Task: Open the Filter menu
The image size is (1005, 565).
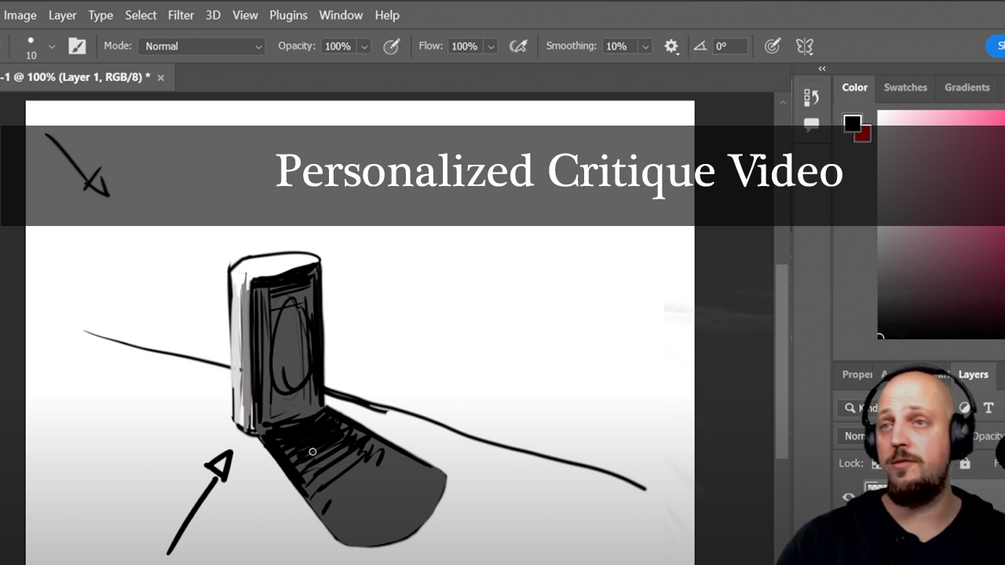Action: [181, 15]
